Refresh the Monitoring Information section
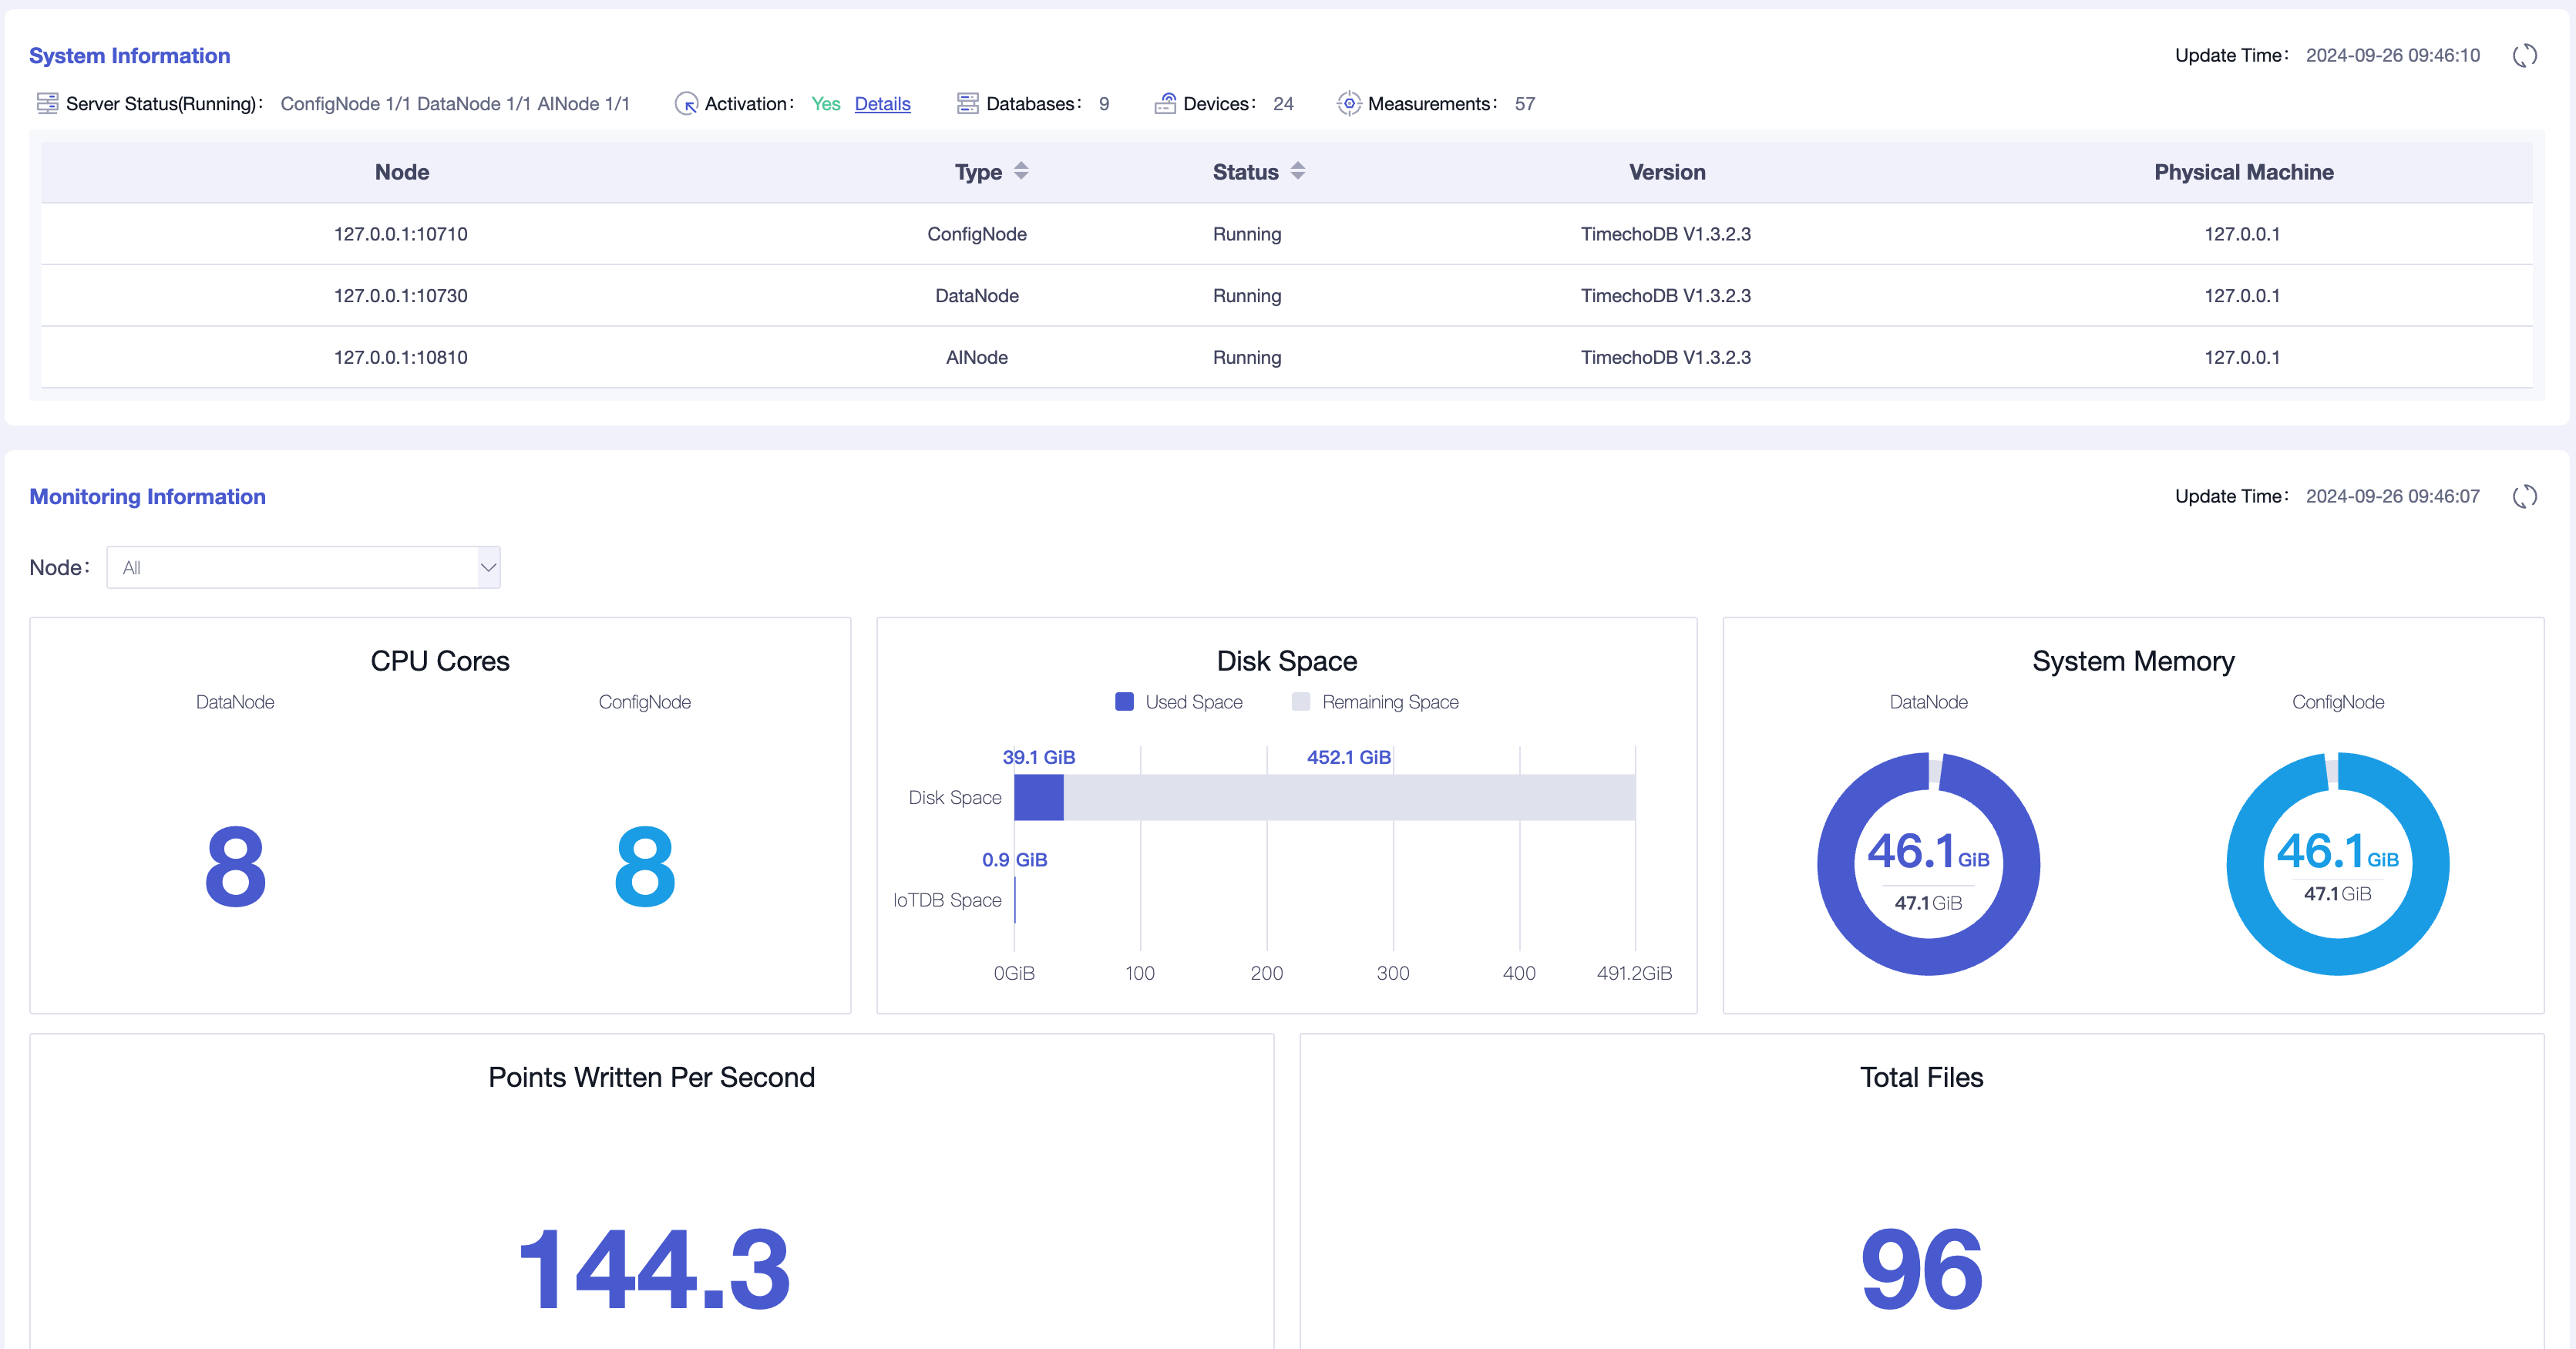 2524,497
